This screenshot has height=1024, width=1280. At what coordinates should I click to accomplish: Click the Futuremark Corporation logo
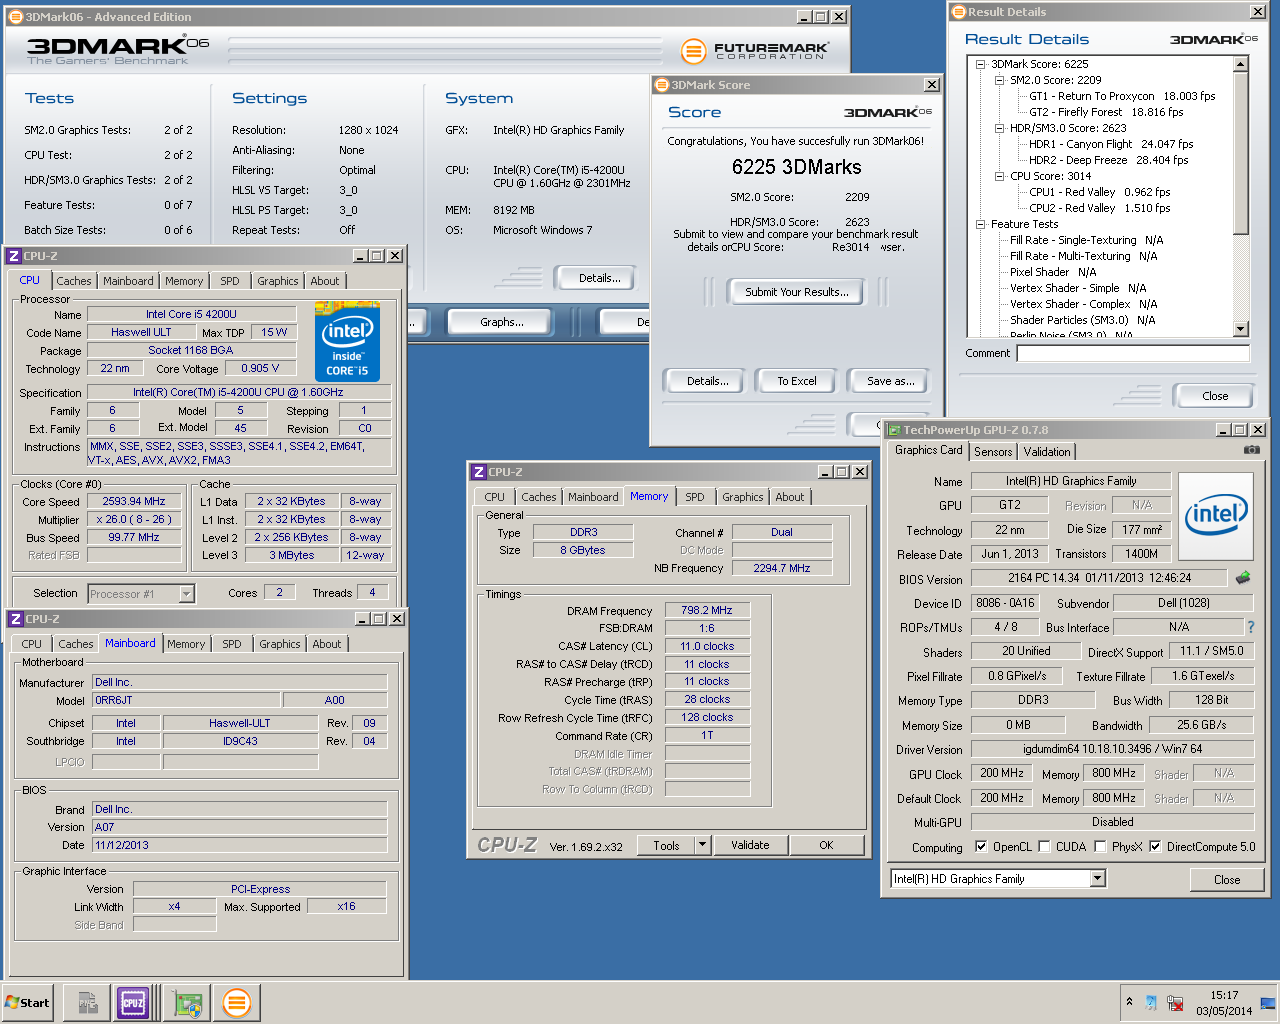coord(755,50)
